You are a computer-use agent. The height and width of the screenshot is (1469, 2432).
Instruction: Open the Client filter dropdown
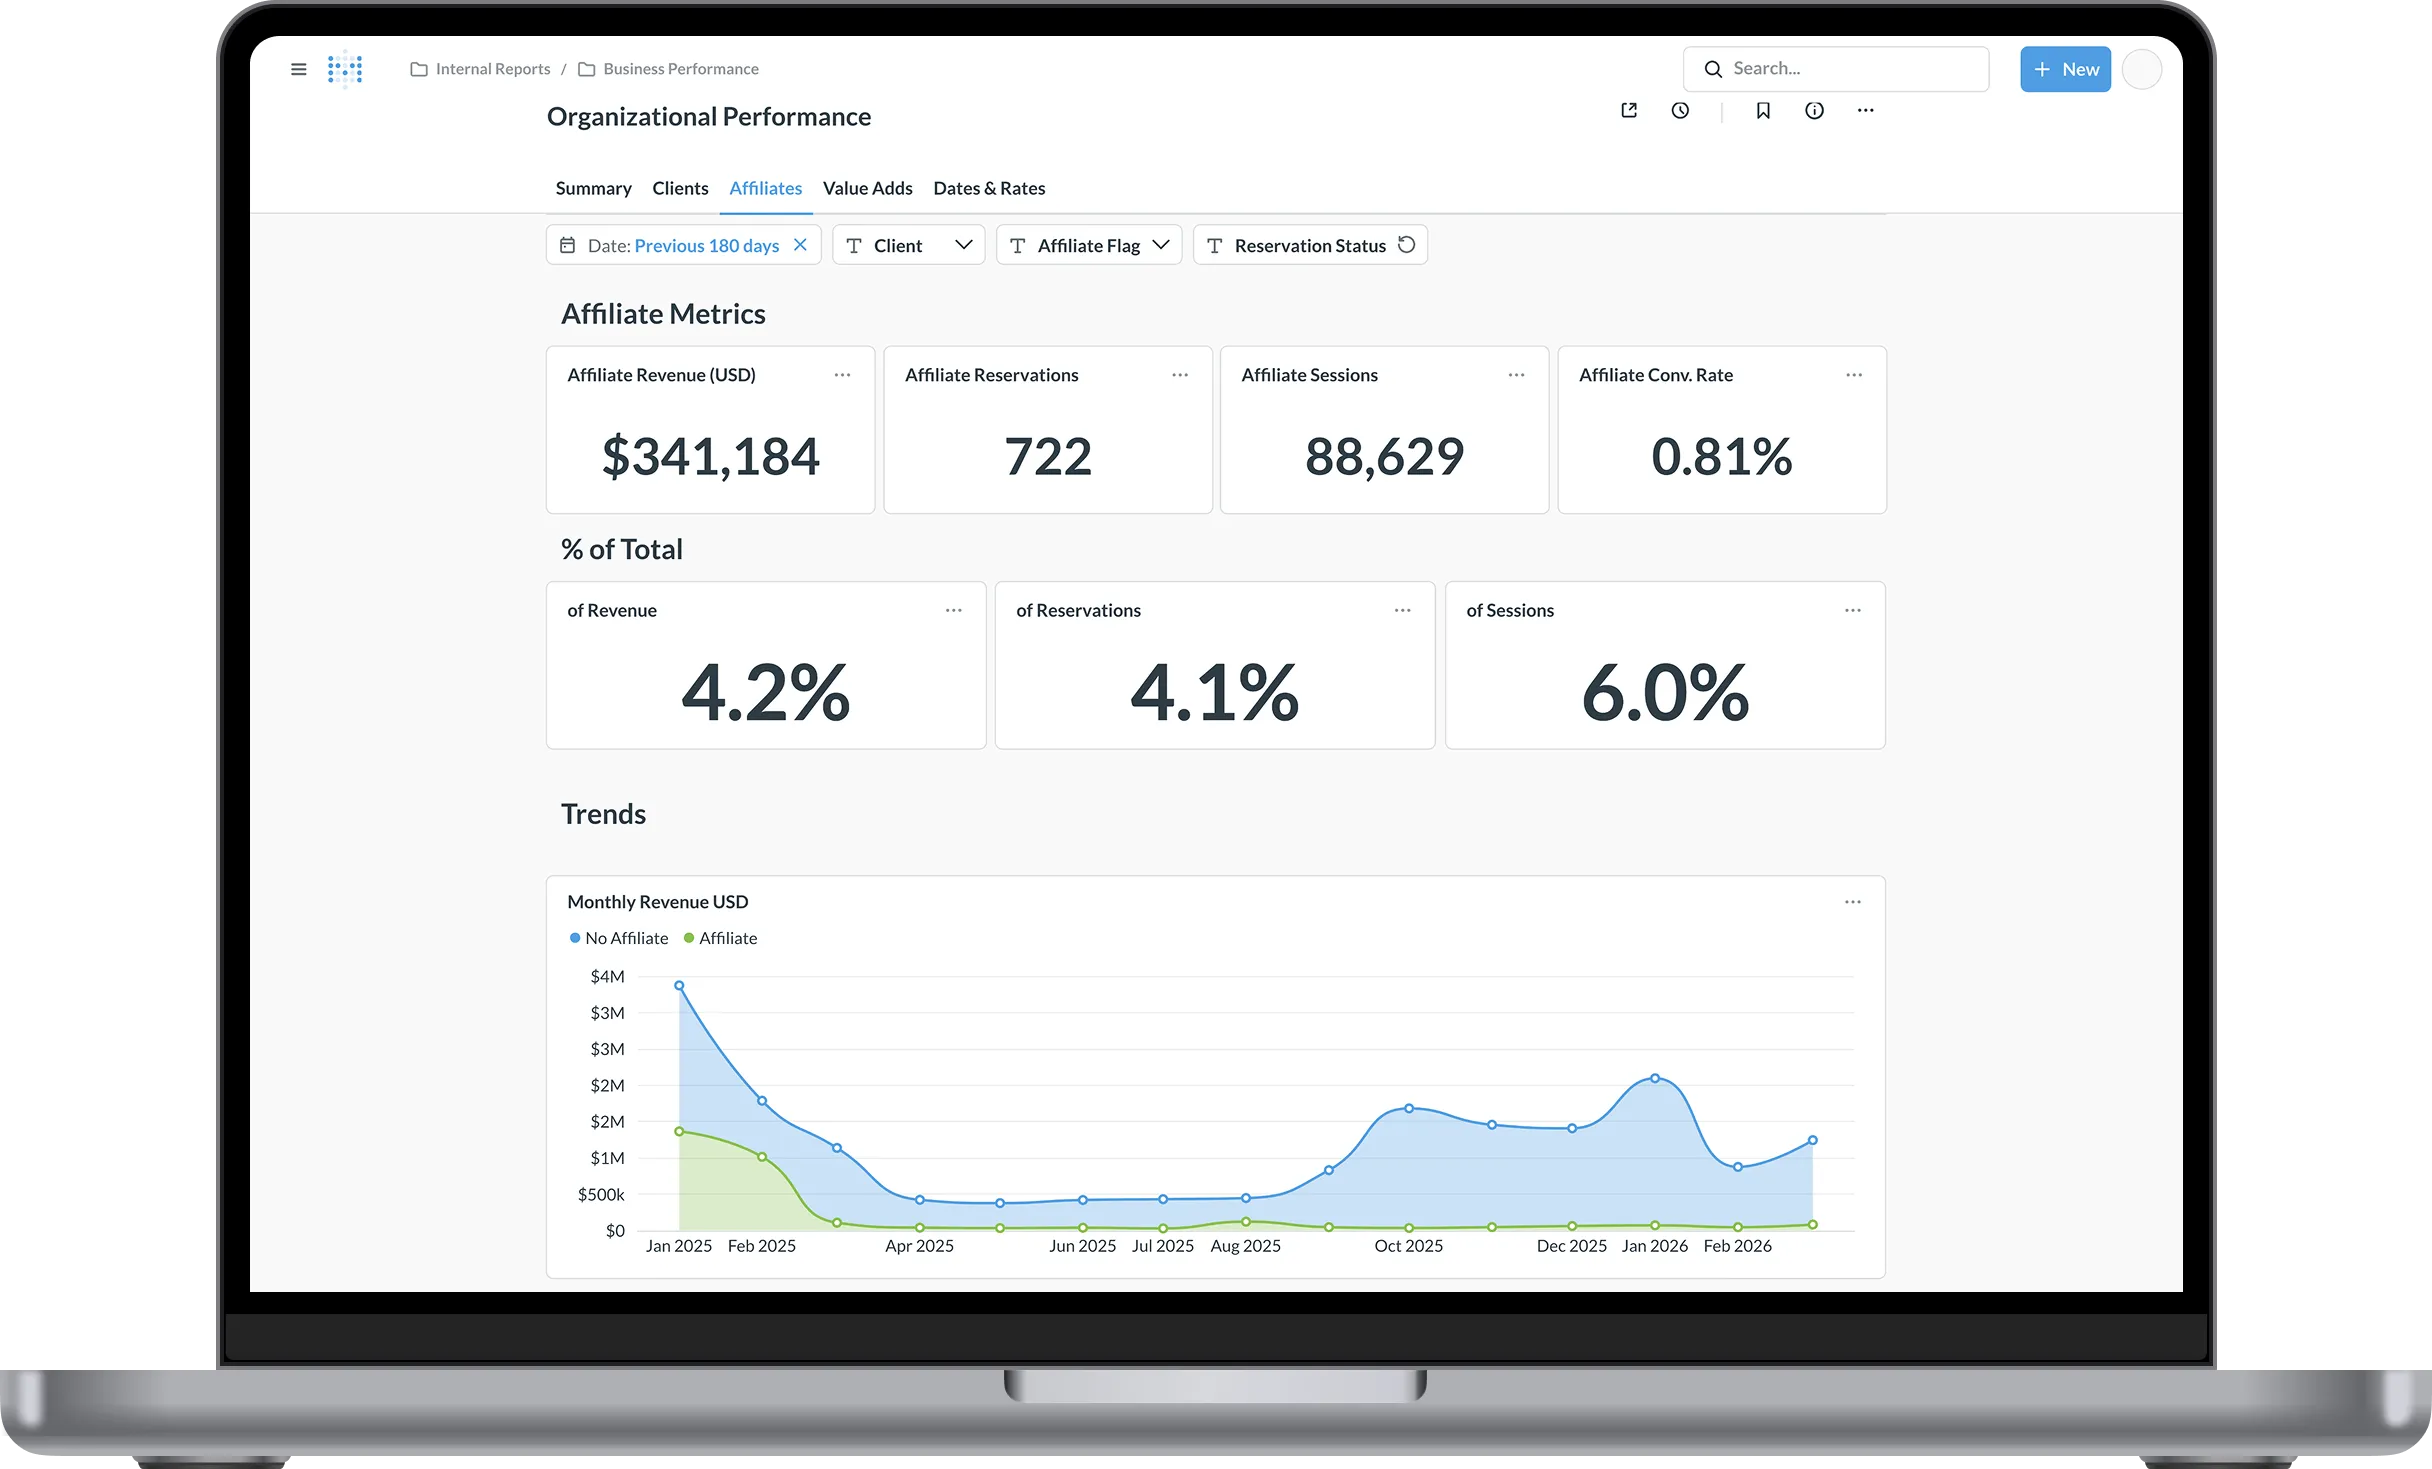pyautogui.click(x=963, y=244)
